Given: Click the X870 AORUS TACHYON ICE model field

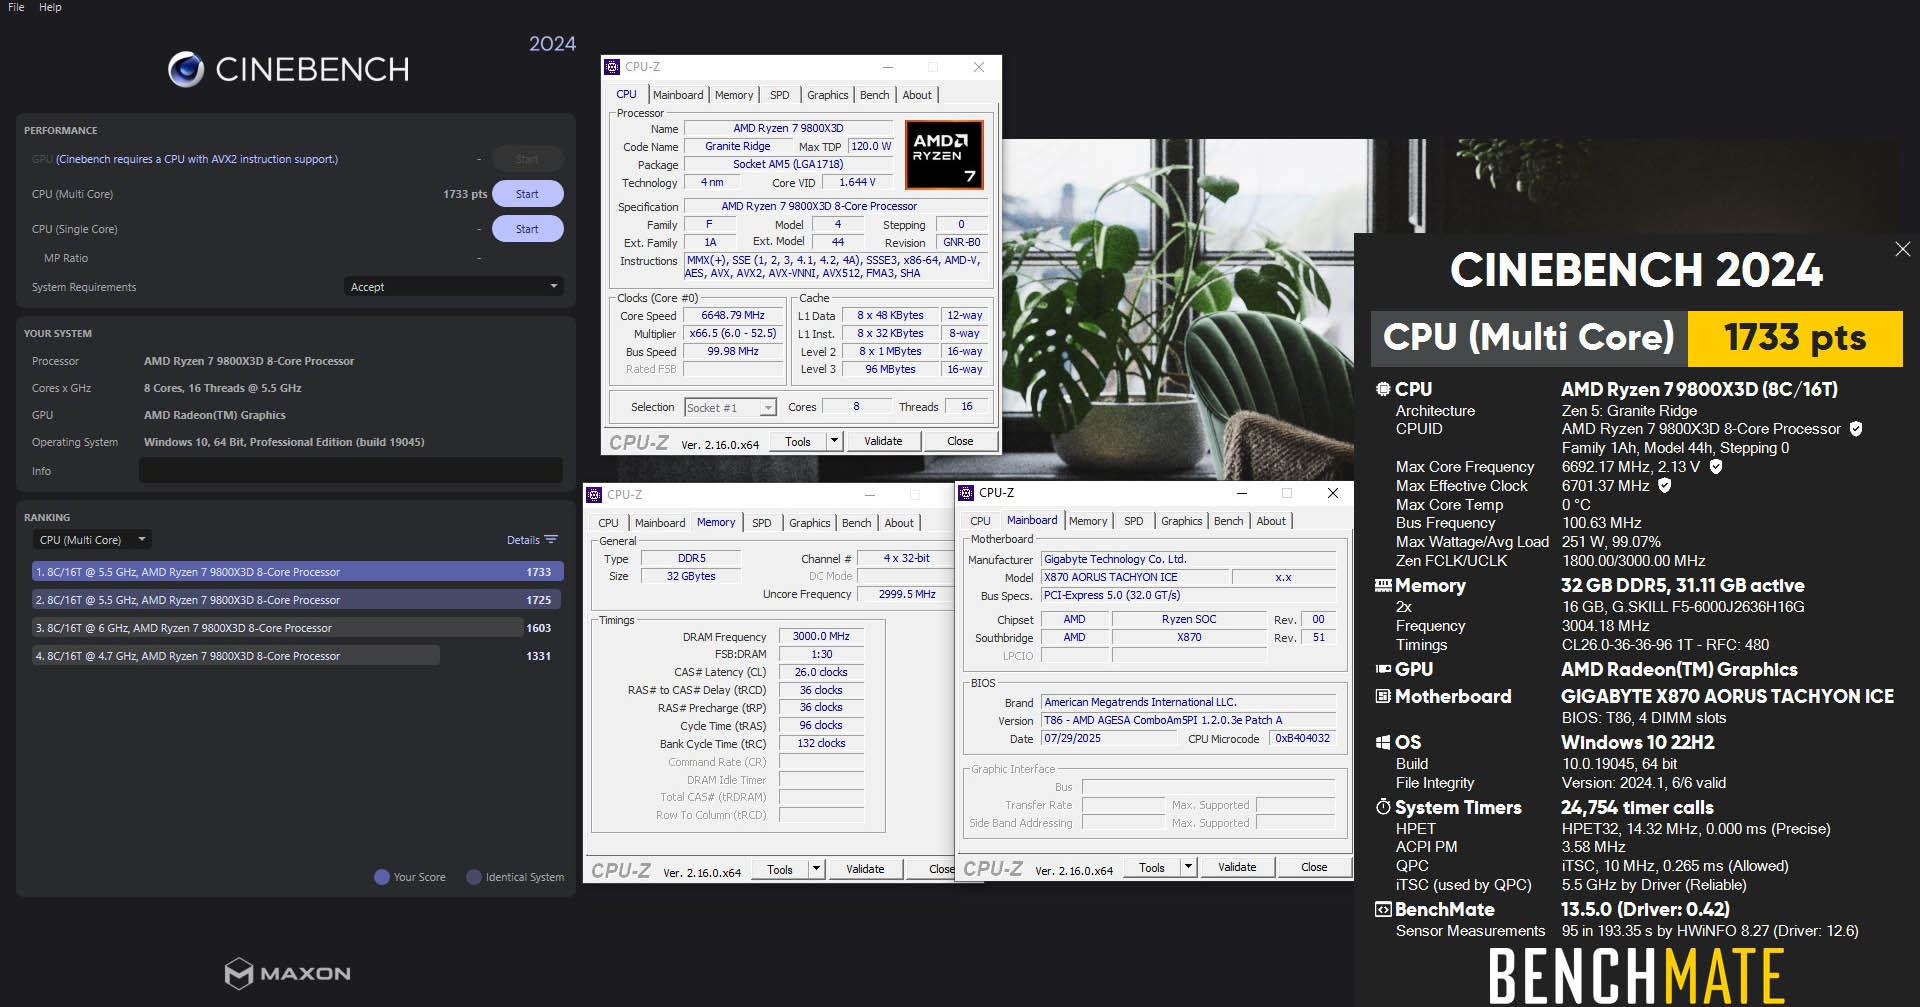Looking at the screenshot, I should tap(1134, 577).
